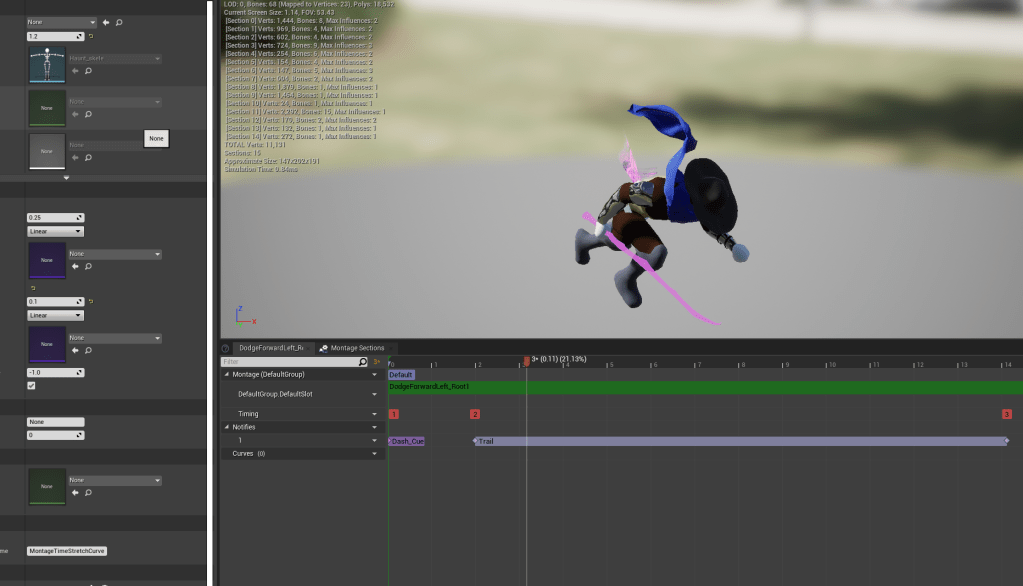Click the search icon in the timeline filter box
Image resolution: width=1023 pixels, height=586 pixels.
tap(364, 361)
